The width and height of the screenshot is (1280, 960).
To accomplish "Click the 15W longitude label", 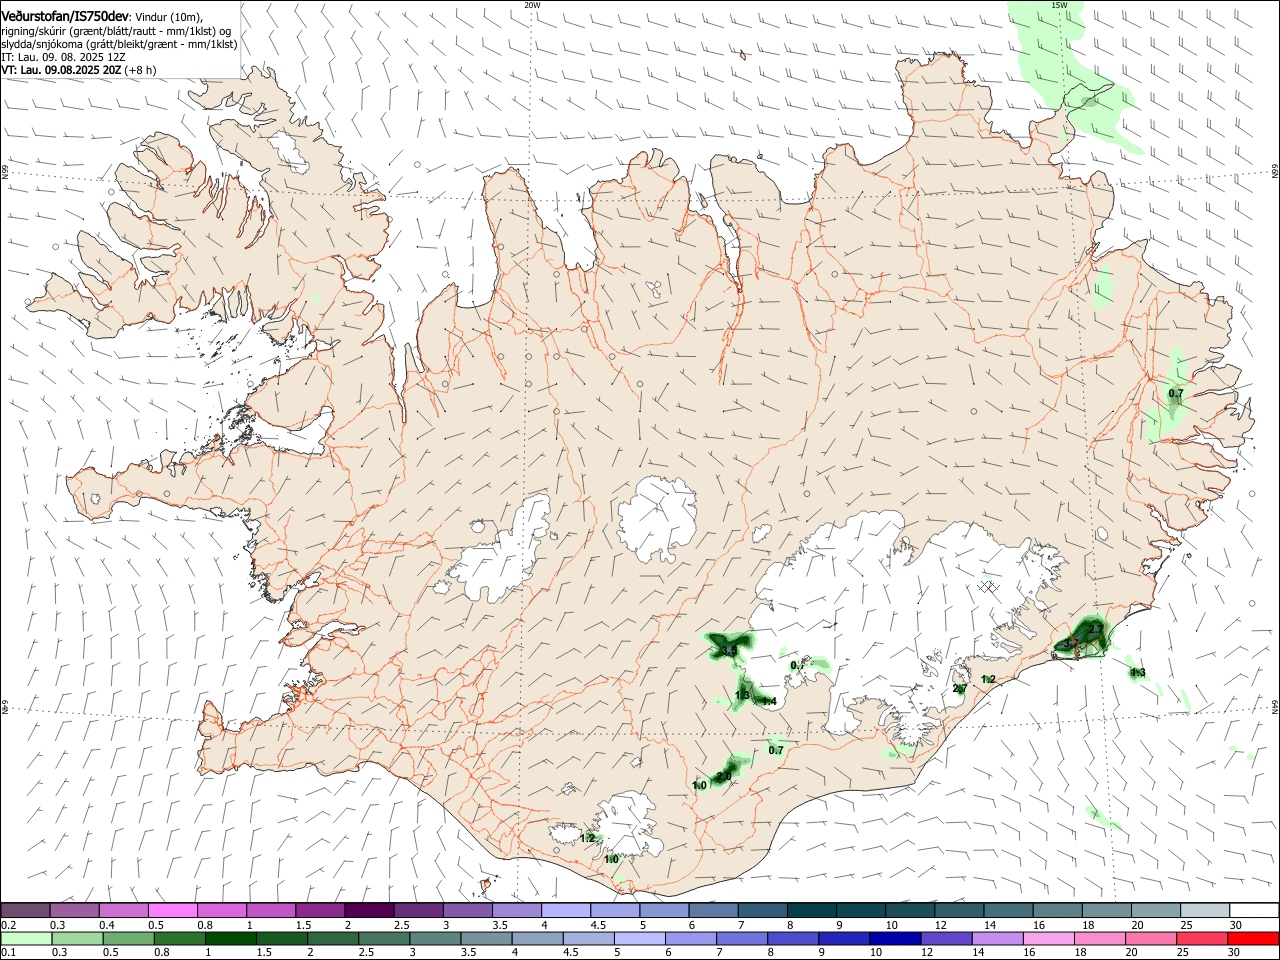I will (x=1059, y=5).
